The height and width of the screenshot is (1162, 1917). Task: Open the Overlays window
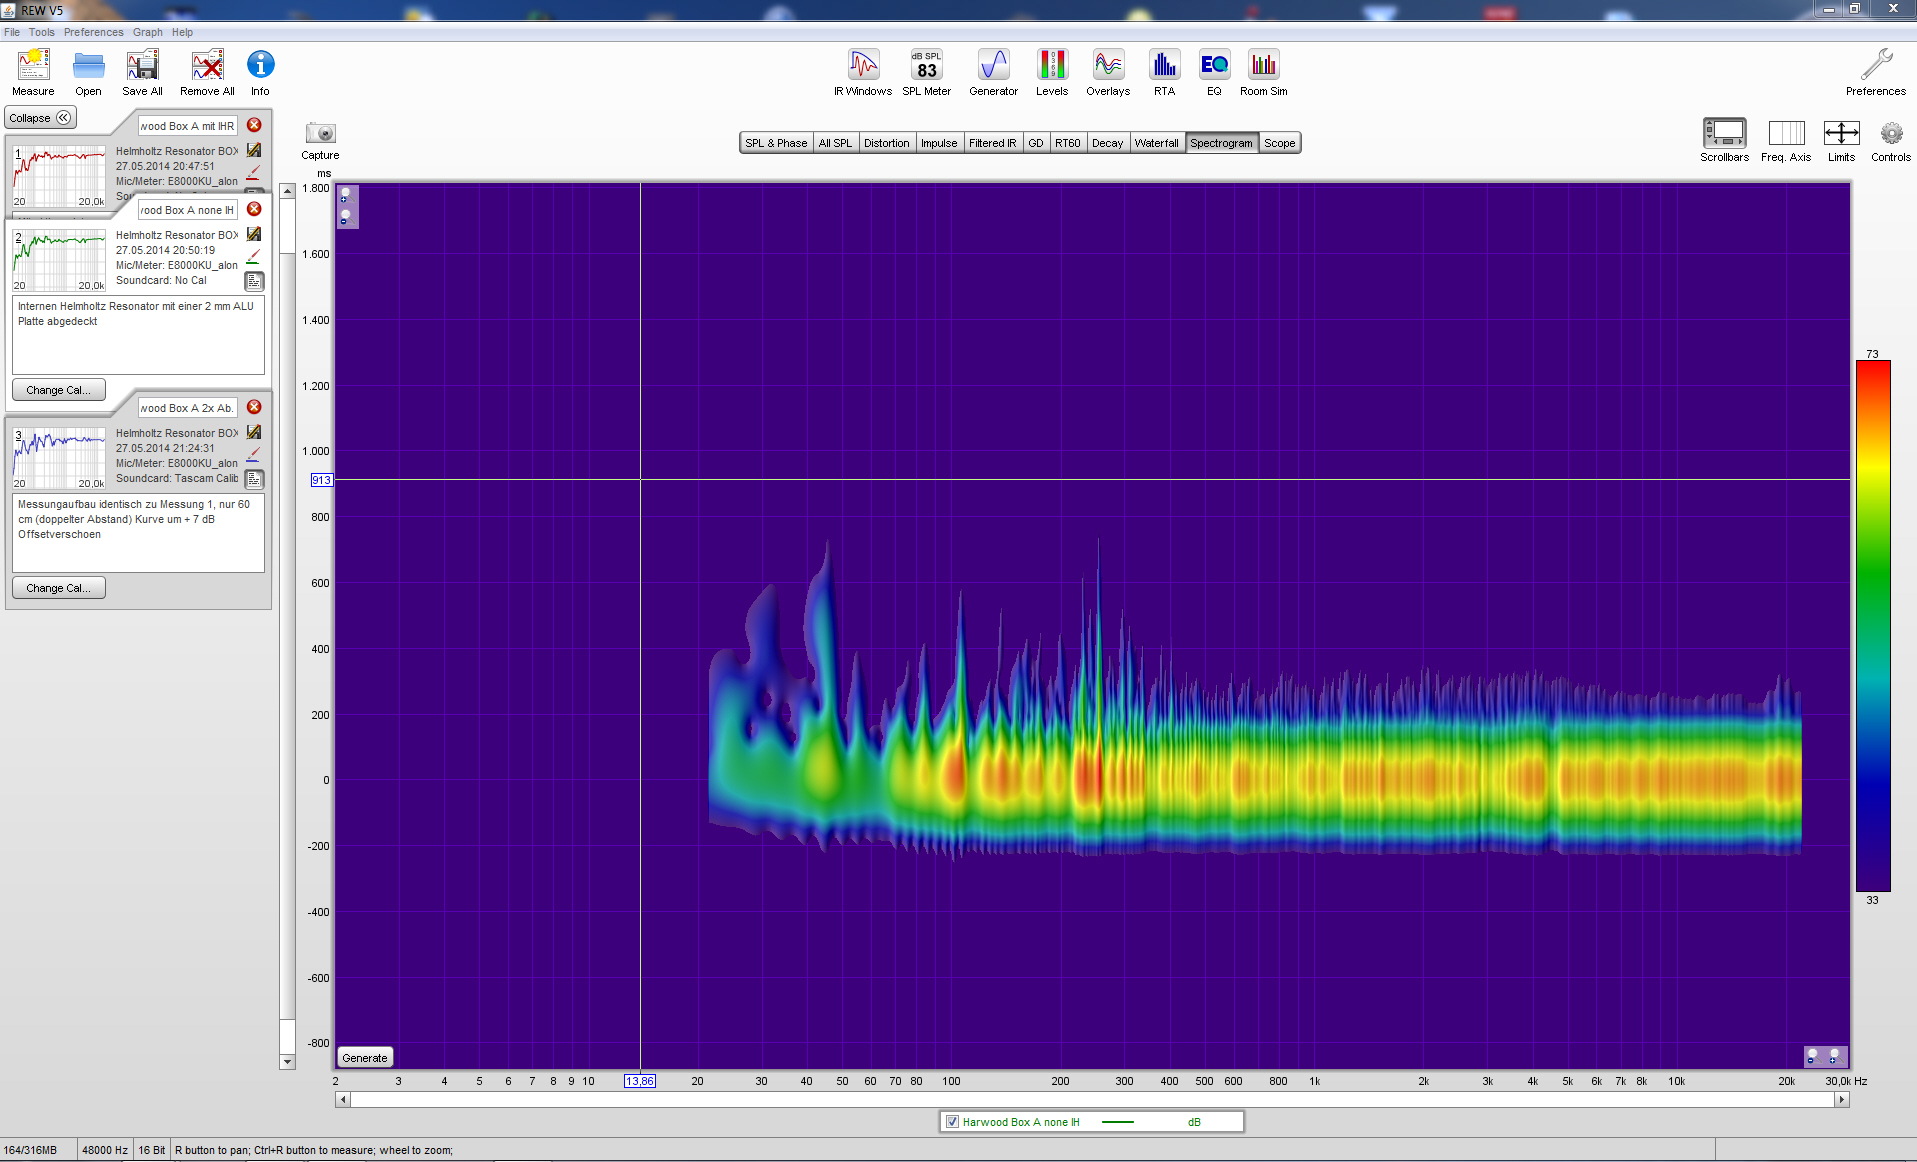click(x=1108, y=72)
